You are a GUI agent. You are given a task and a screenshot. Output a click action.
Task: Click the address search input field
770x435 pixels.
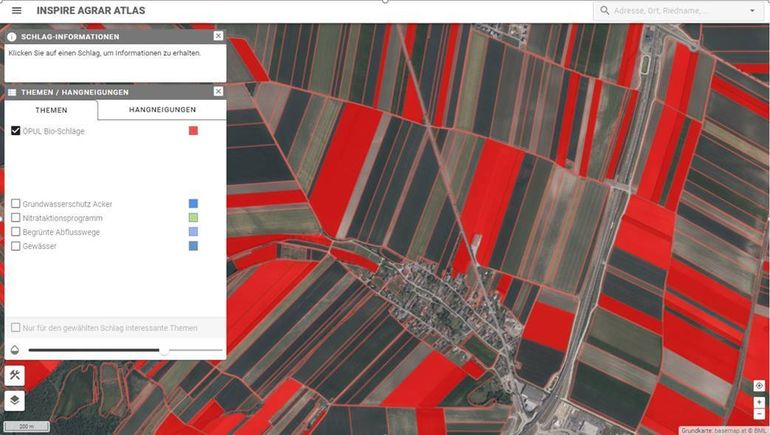[675, 11]
